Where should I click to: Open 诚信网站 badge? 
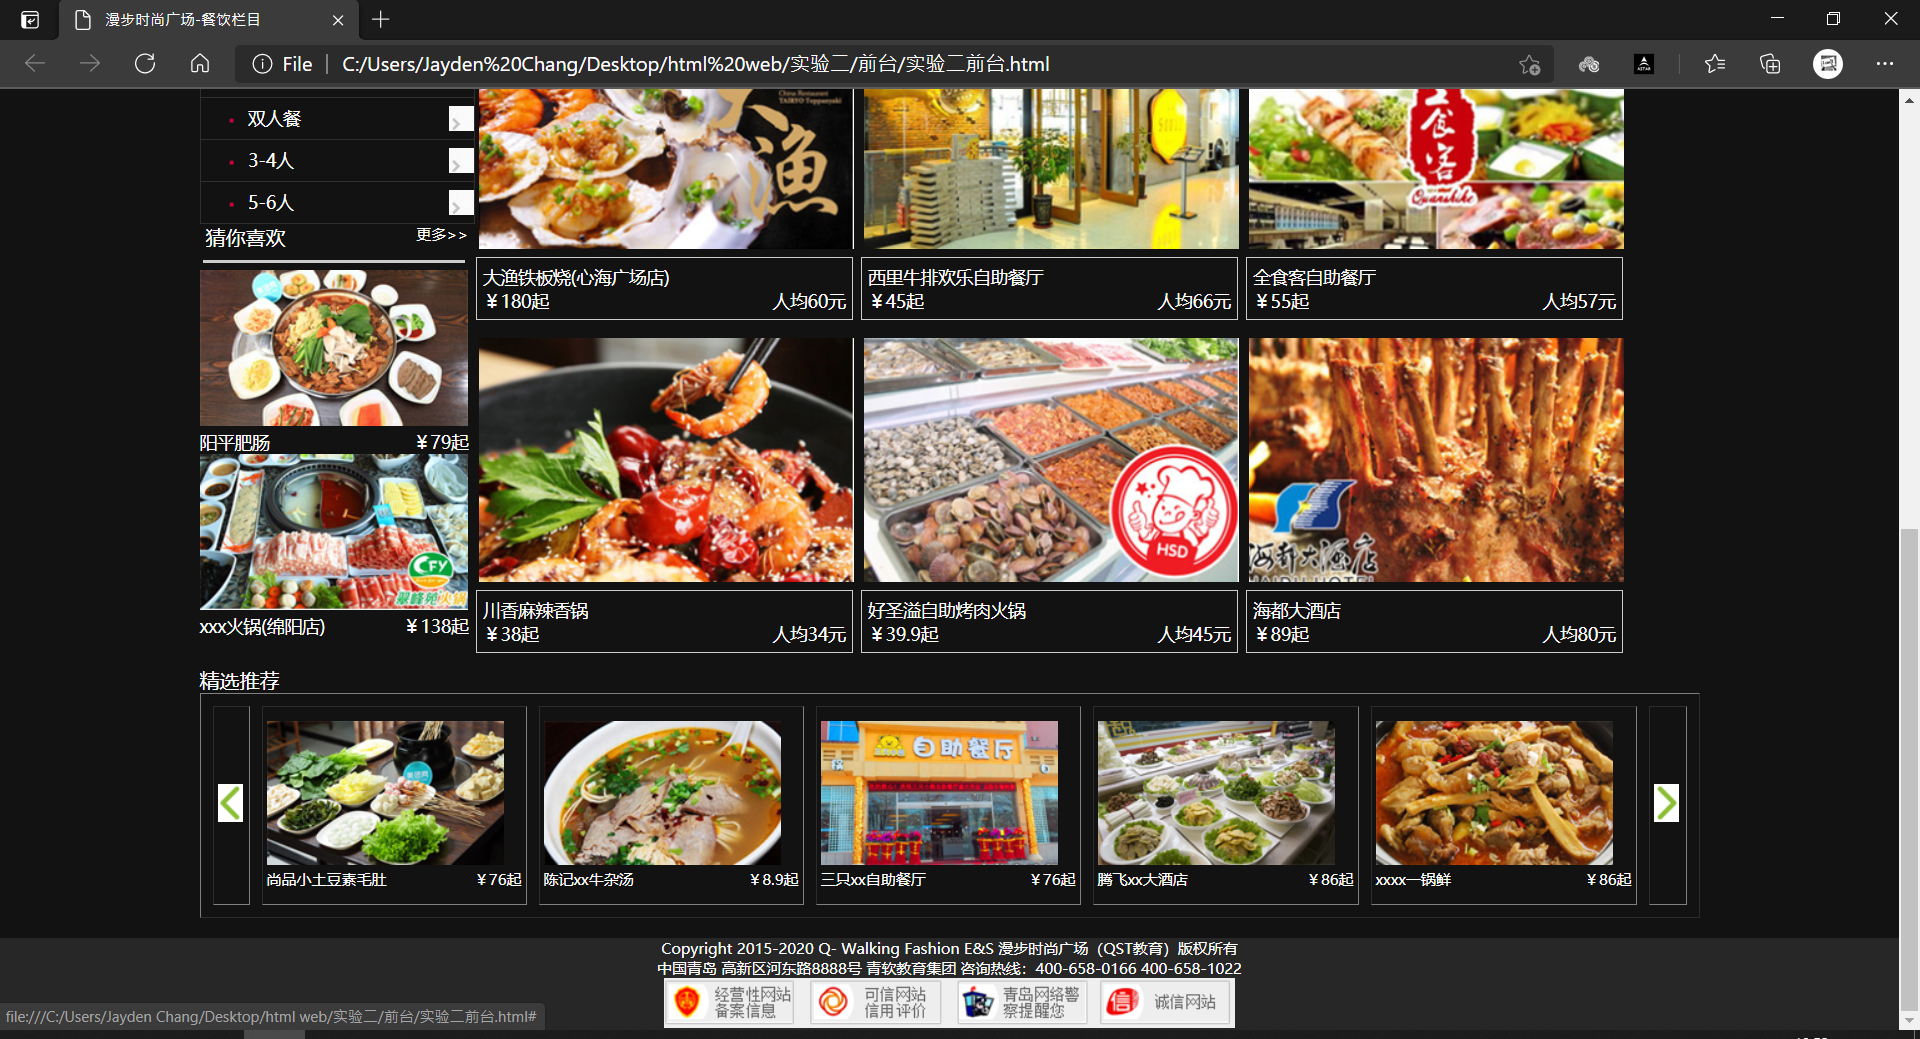pyautogui.click(x=1164, y=1002)
